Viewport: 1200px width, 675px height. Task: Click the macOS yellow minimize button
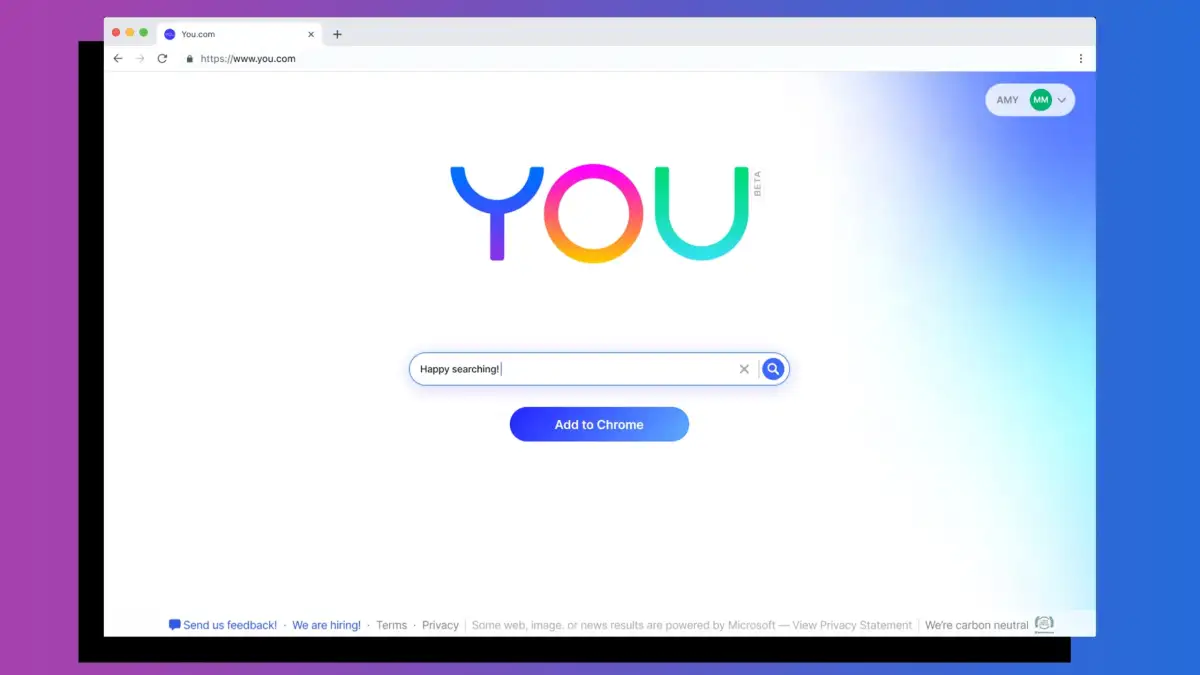point(130,33)
